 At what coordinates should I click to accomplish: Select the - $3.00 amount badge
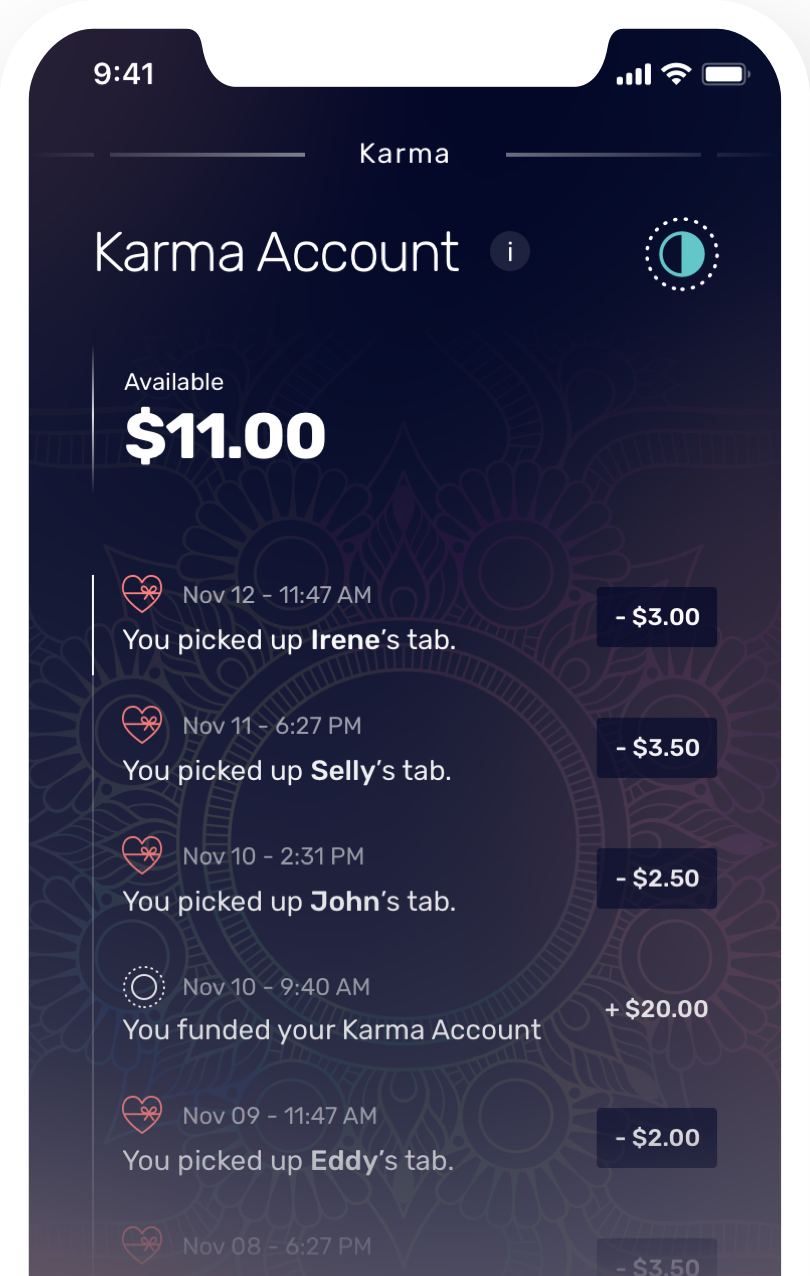pyautogui.click(x=657, y=617)
